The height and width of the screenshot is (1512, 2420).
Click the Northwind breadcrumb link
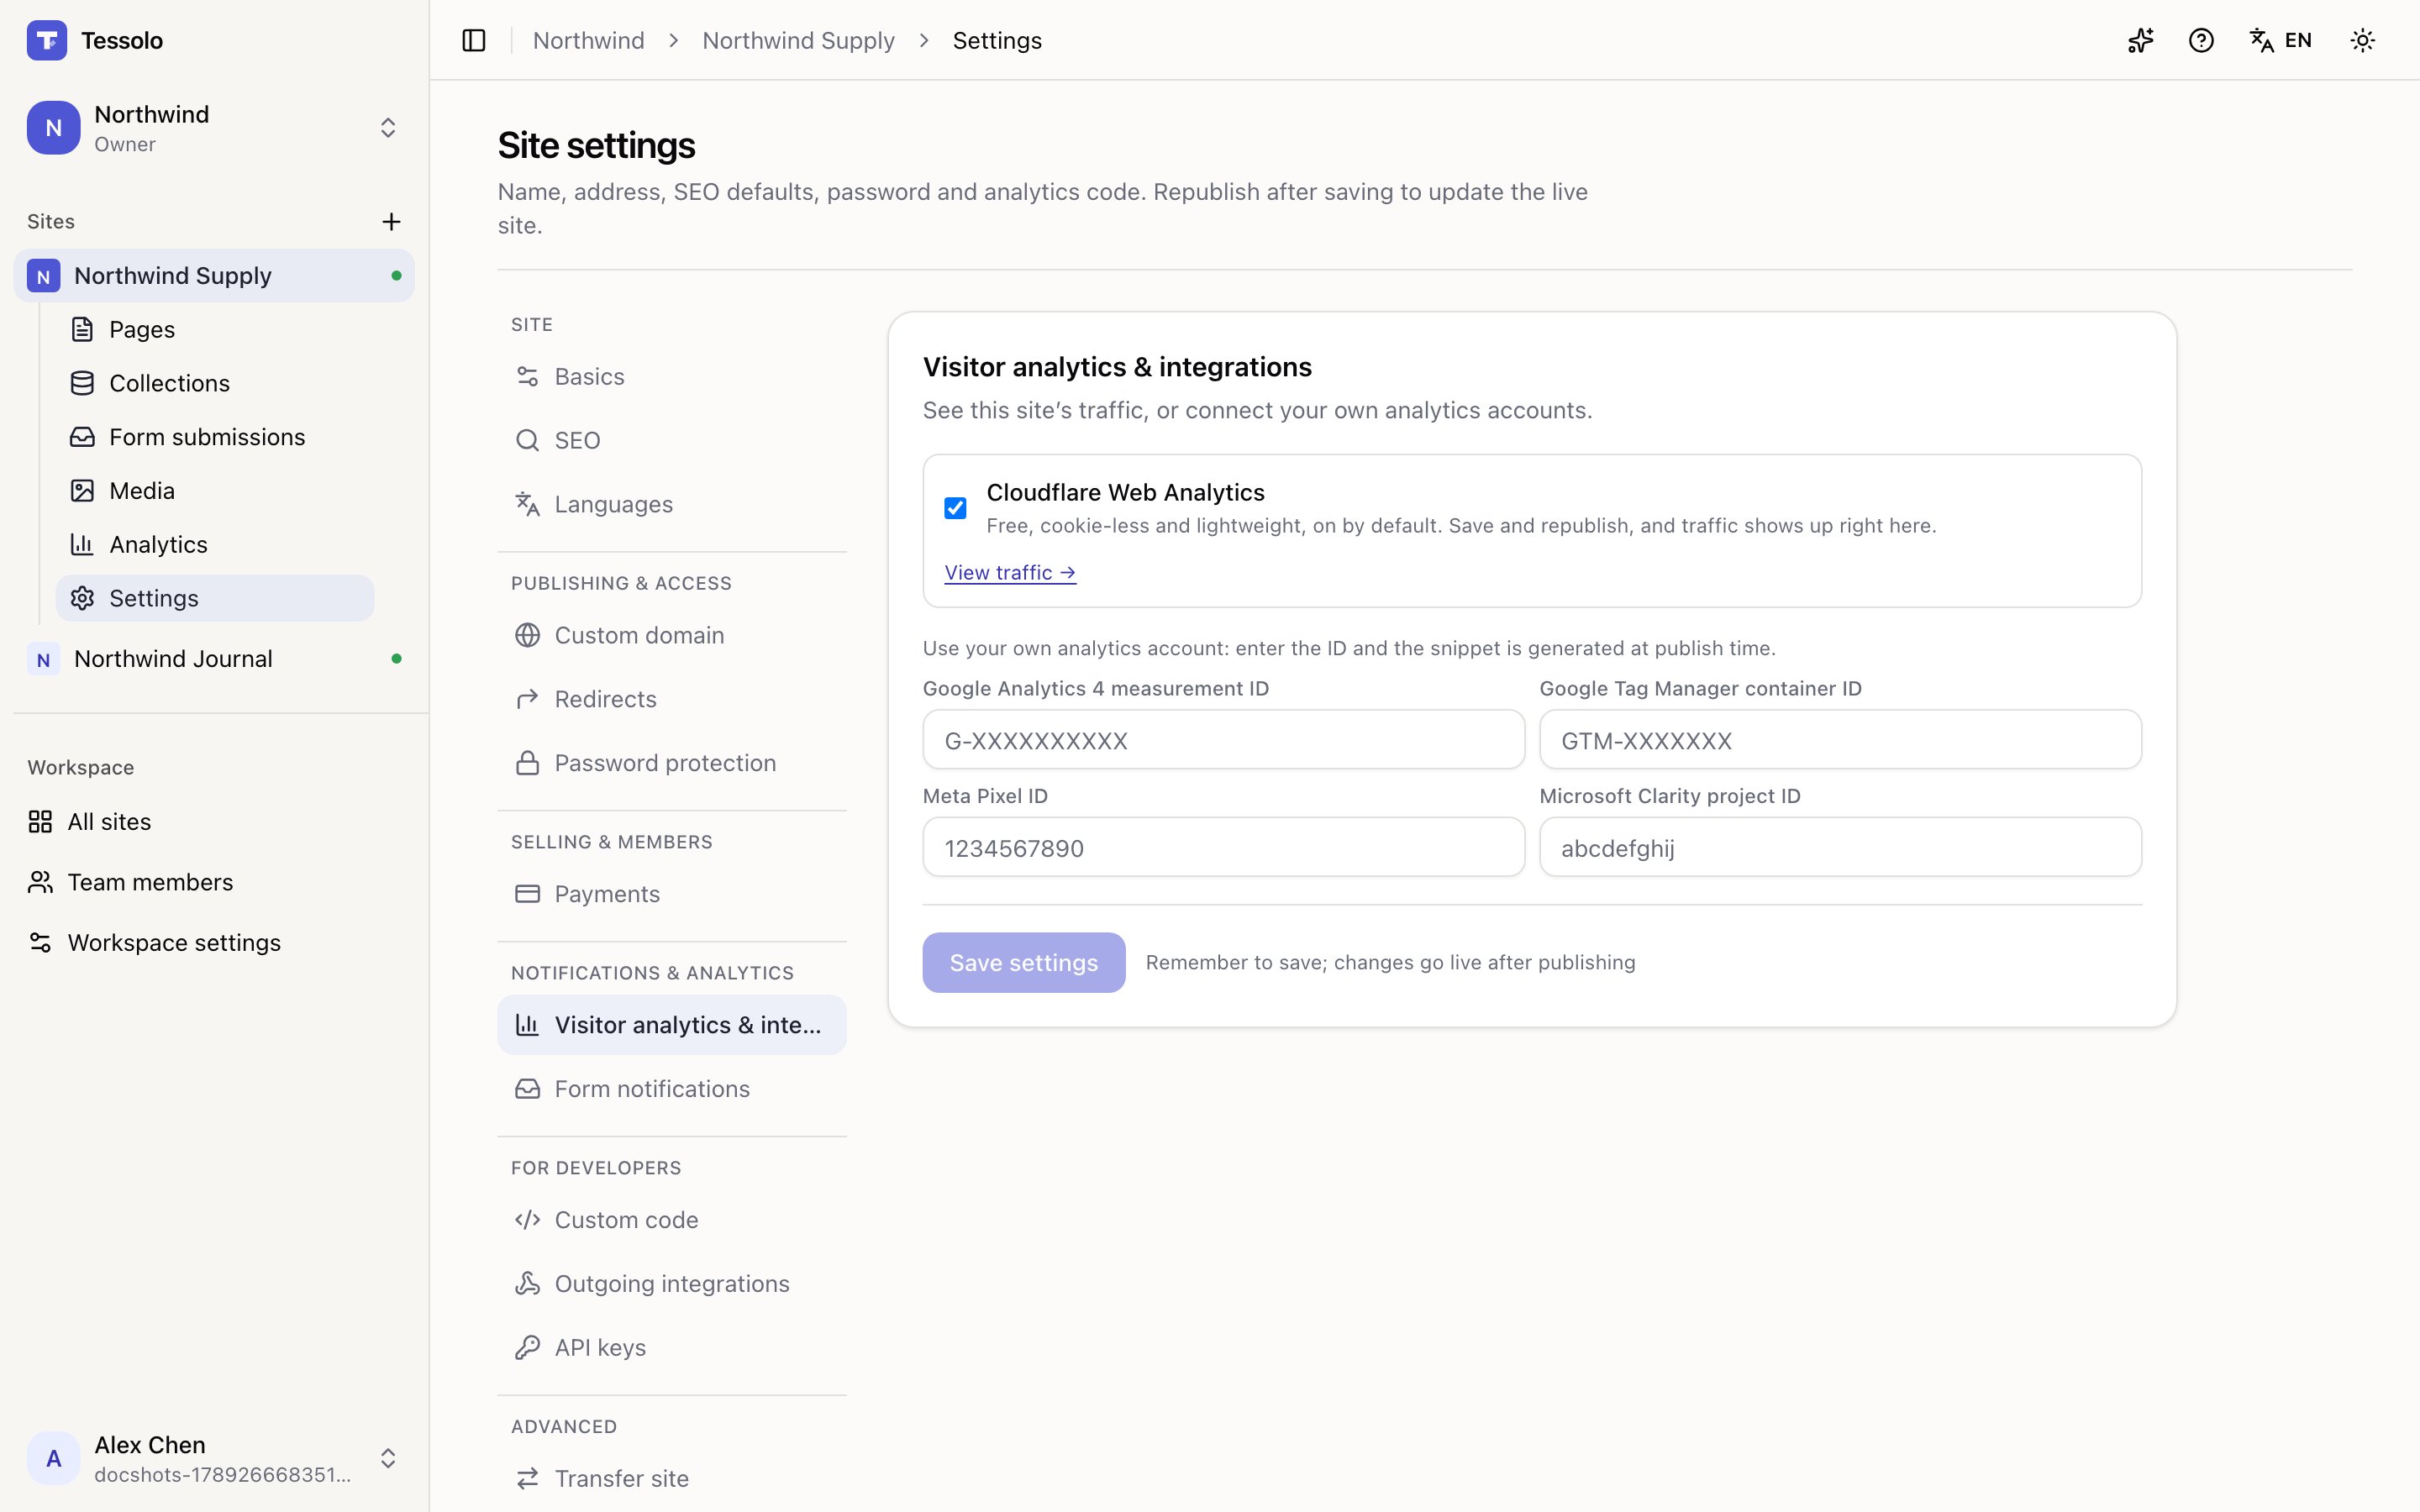pos(589,40)
